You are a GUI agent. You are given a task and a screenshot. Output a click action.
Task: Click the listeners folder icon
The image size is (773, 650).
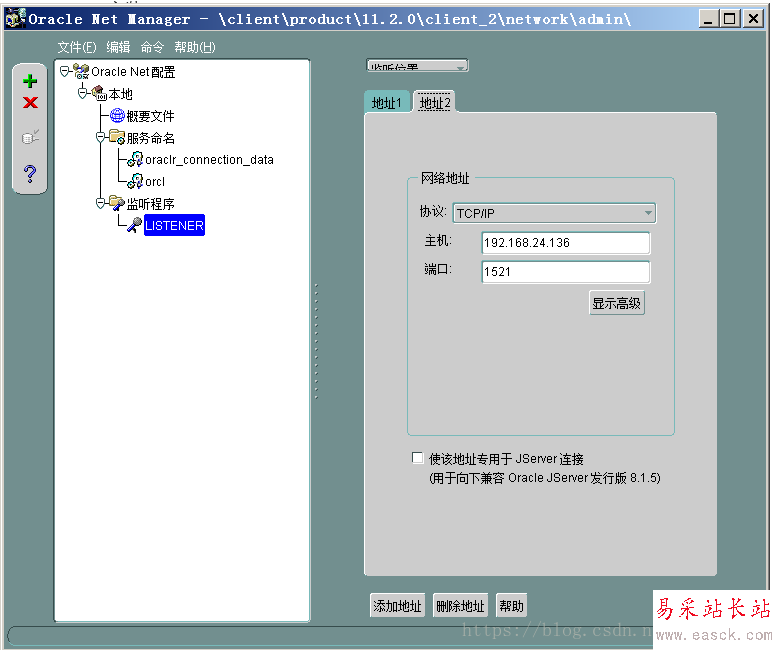pyautogui.click(x=117, y=203)
